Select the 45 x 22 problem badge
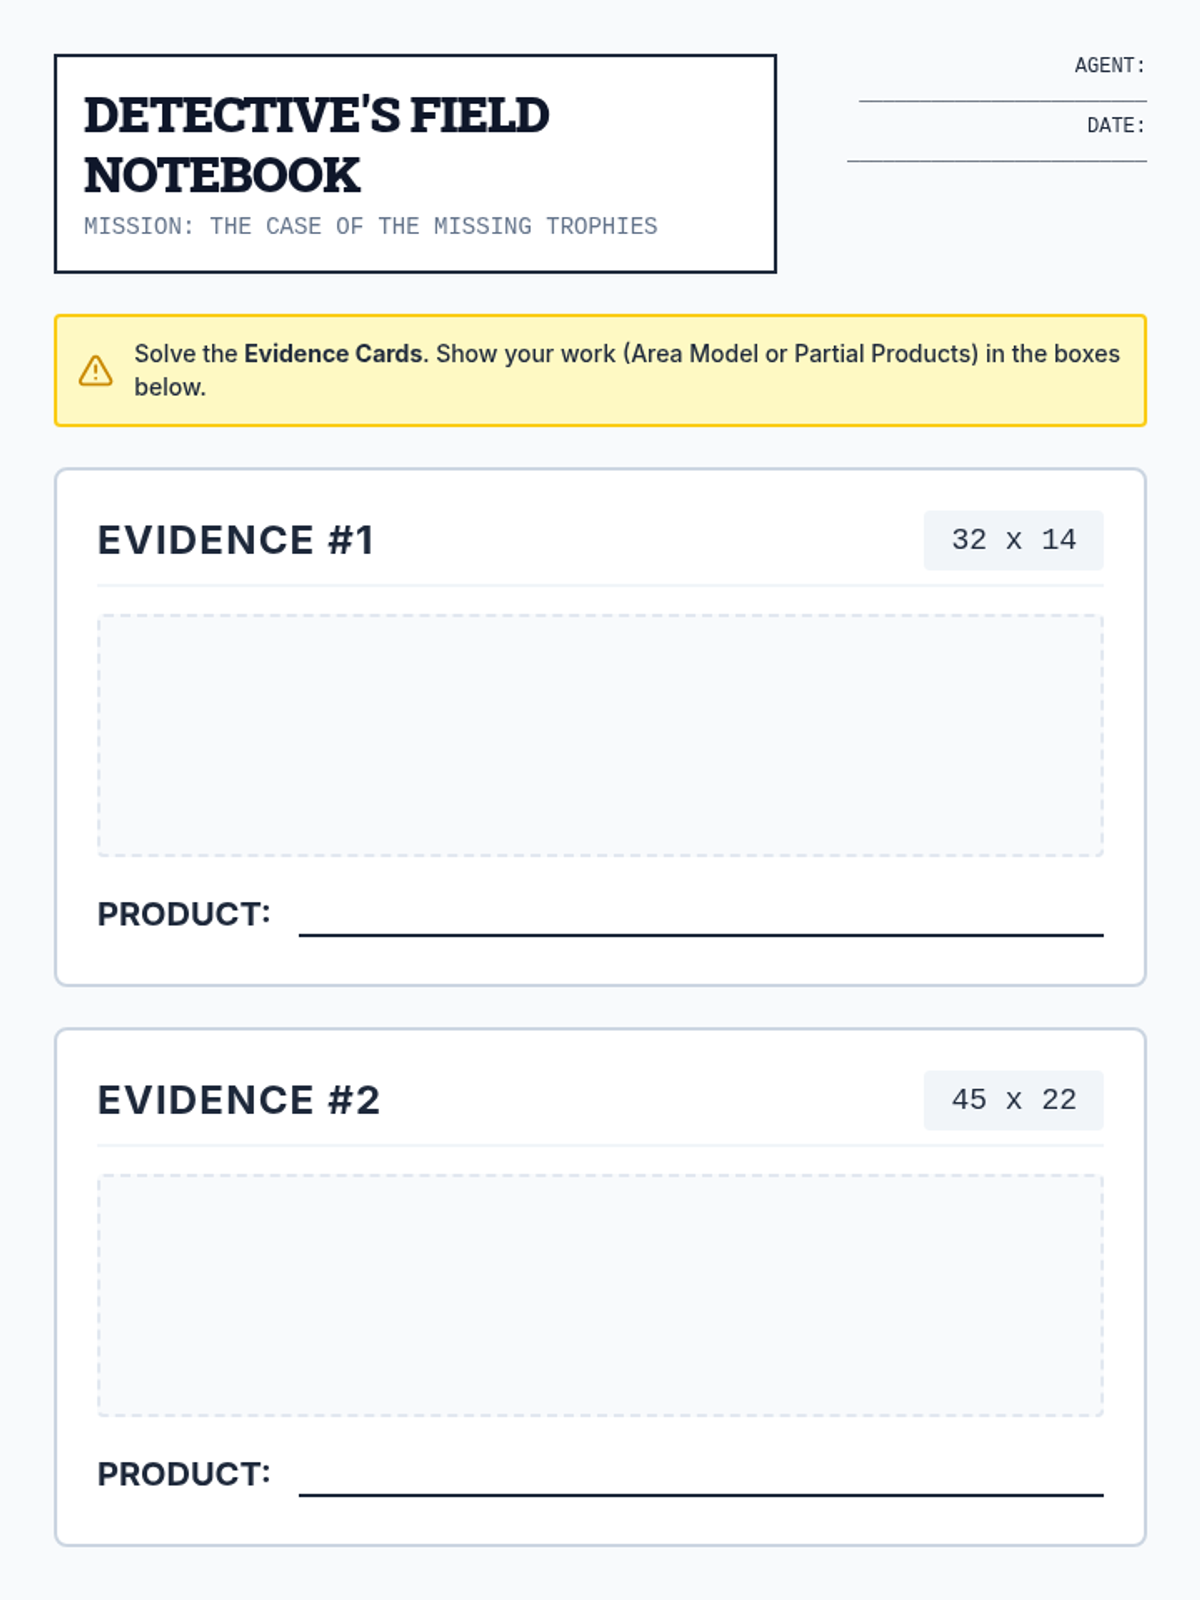Image resolution: width=1200 pixels, height=1600 pixels. [x=1013, y=1100]
